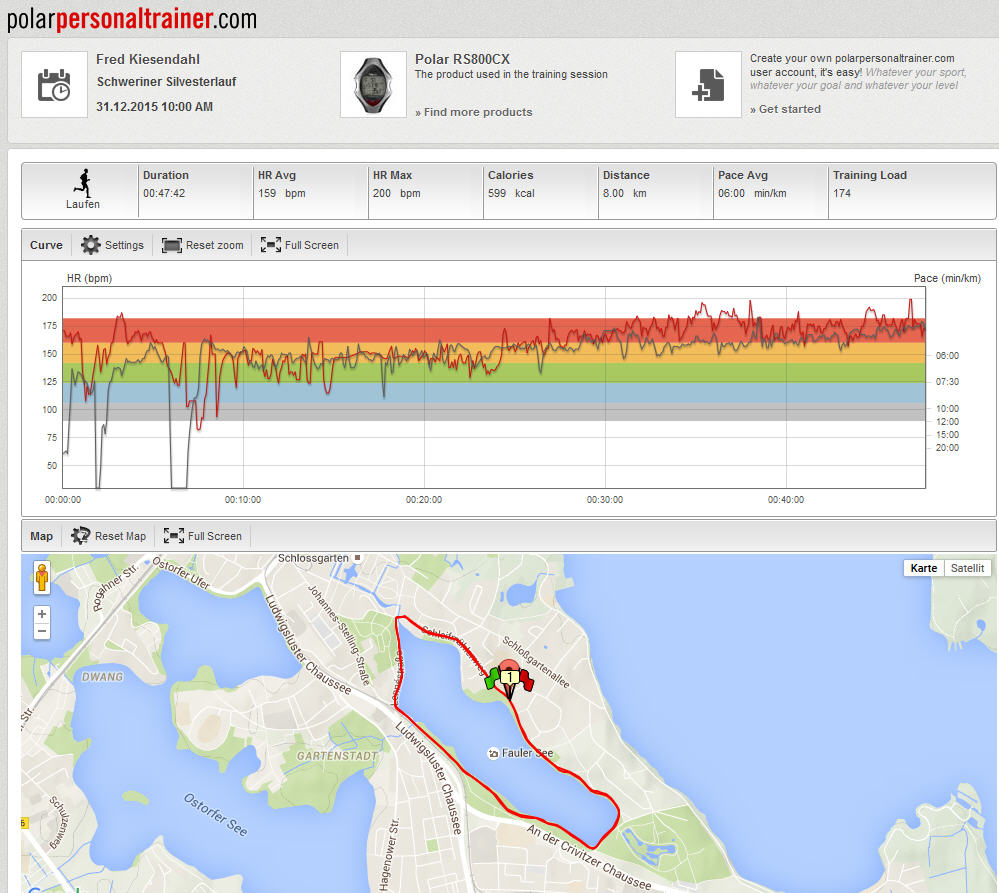The width and height of the screenshot is (999, 893).
Task: Click the Schlossgarten map label
Action: [313, 559]
